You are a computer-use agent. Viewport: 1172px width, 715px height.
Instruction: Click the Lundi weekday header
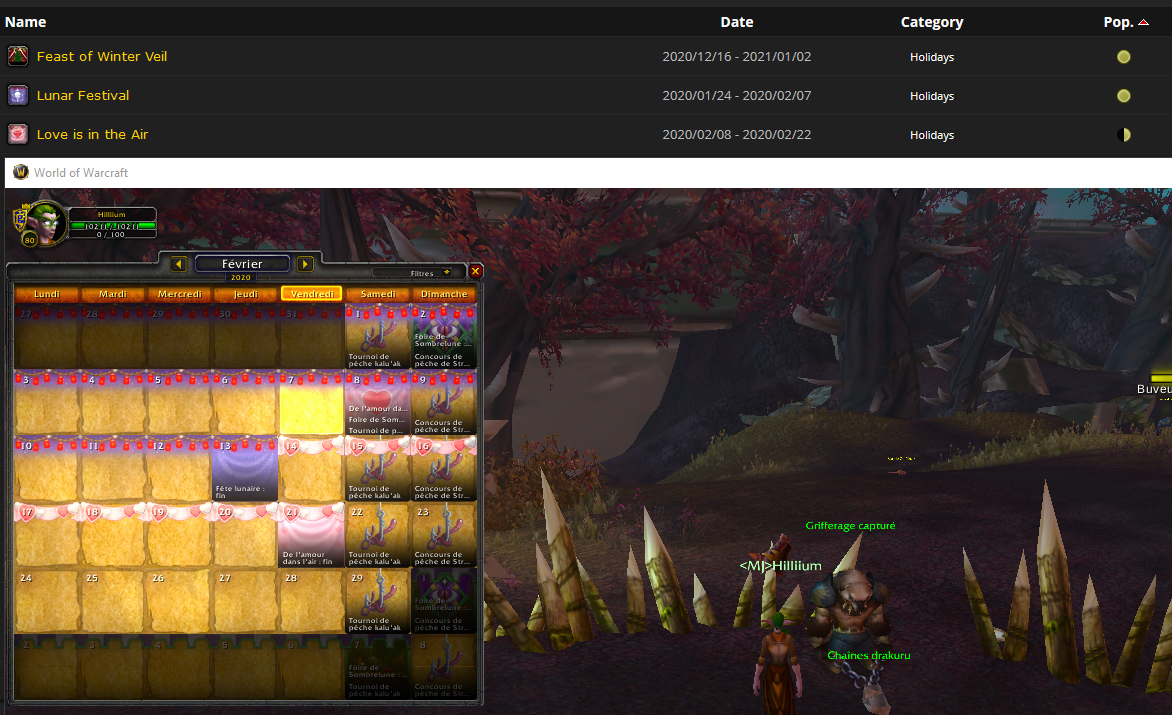(x=46, y=294)
